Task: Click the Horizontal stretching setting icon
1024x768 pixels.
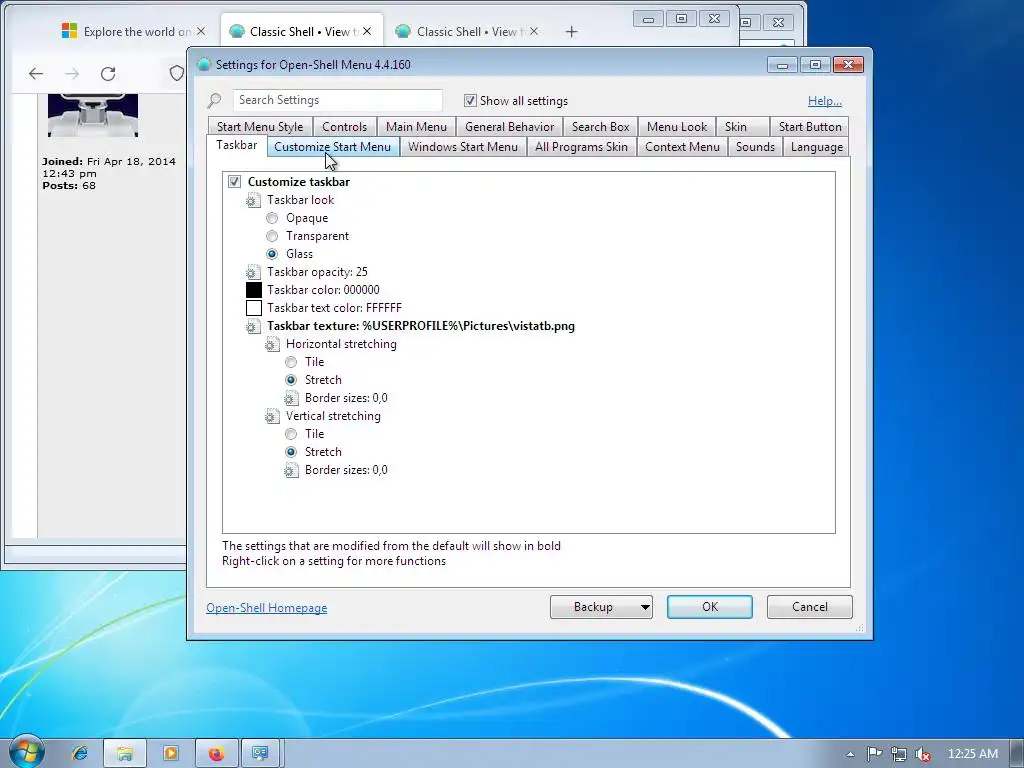Action: click(272, 344)
